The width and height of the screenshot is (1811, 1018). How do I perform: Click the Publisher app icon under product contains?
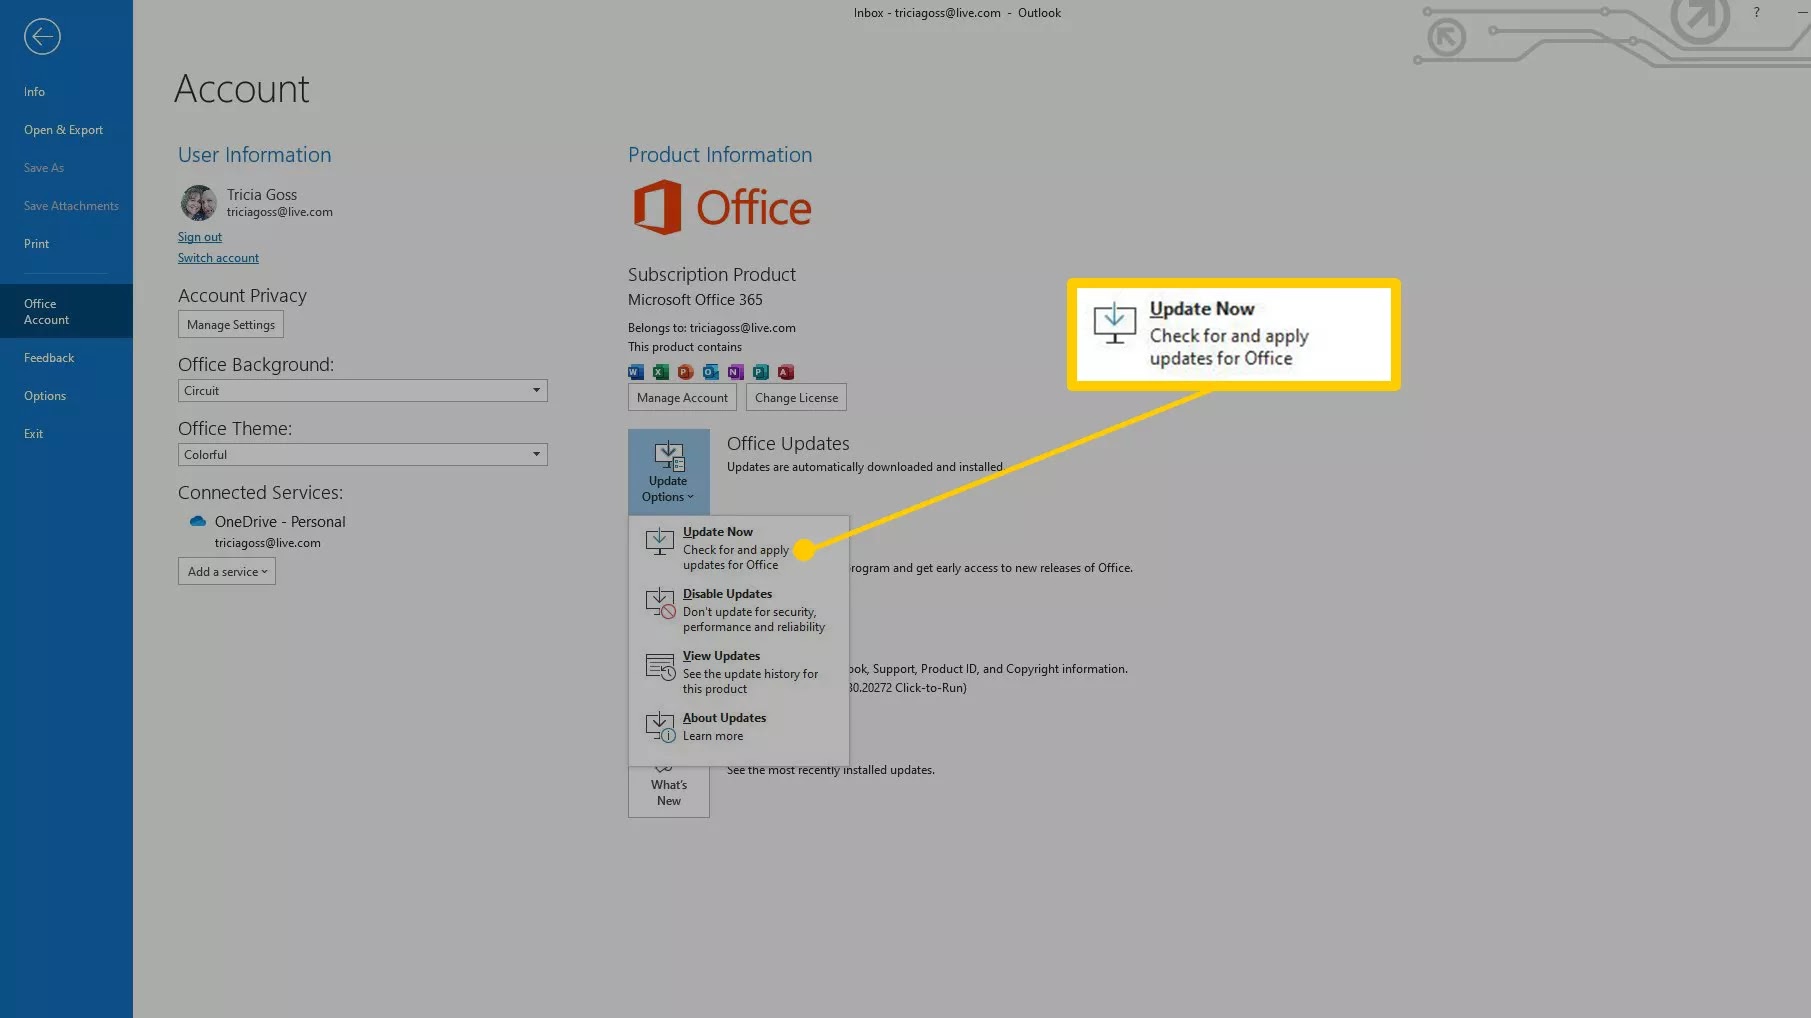pyautogui.click(x=761, y=372)
